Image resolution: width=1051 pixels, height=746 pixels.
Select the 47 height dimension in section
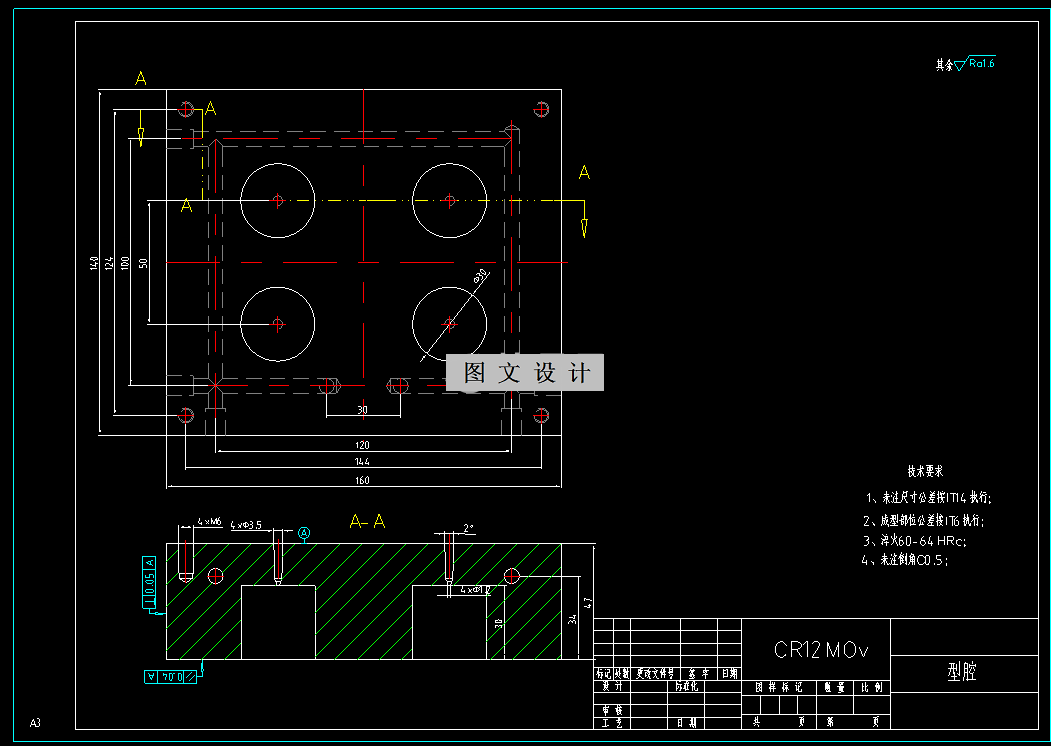589,603
